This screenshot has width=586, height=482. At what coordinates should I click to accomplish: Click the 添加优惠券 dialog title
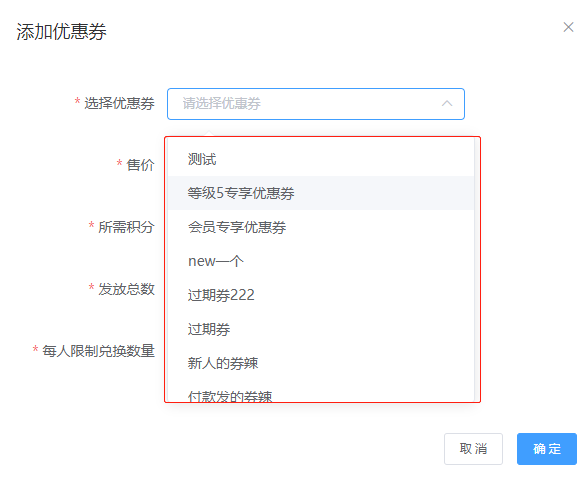(61, 31)
